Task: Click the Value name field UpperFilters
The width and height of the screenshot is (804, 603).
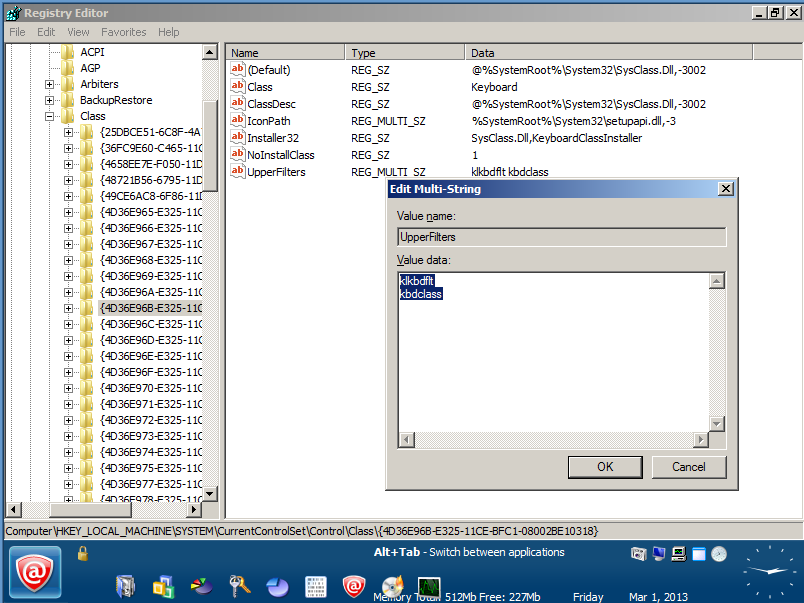Action: [x=561, y=237]
